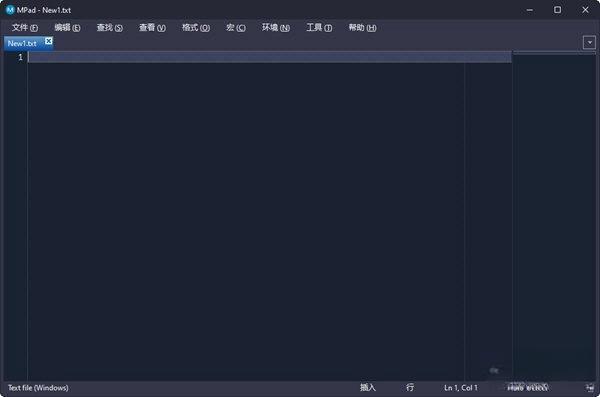Close the New1.txt tab with its X
This screenshot has height=397, width=600.
coord(49,41)
